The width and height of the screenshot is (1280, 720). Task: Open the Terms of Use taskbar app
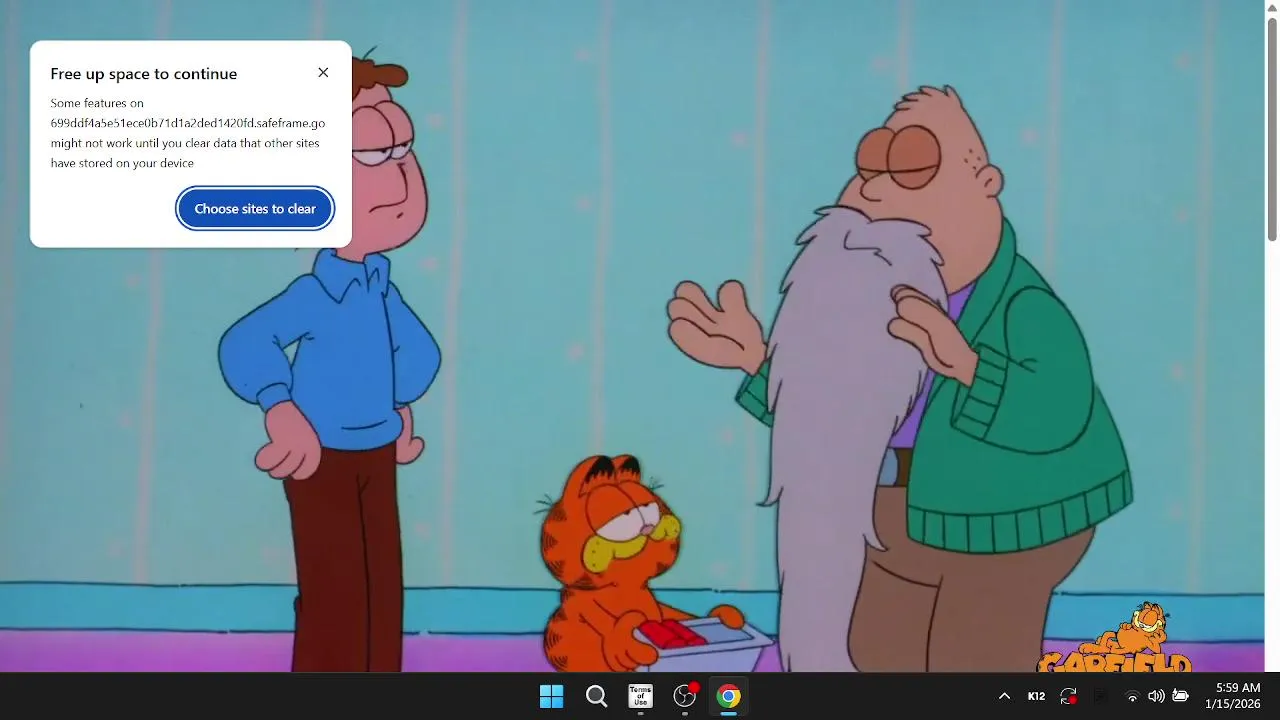pos(640,696)
